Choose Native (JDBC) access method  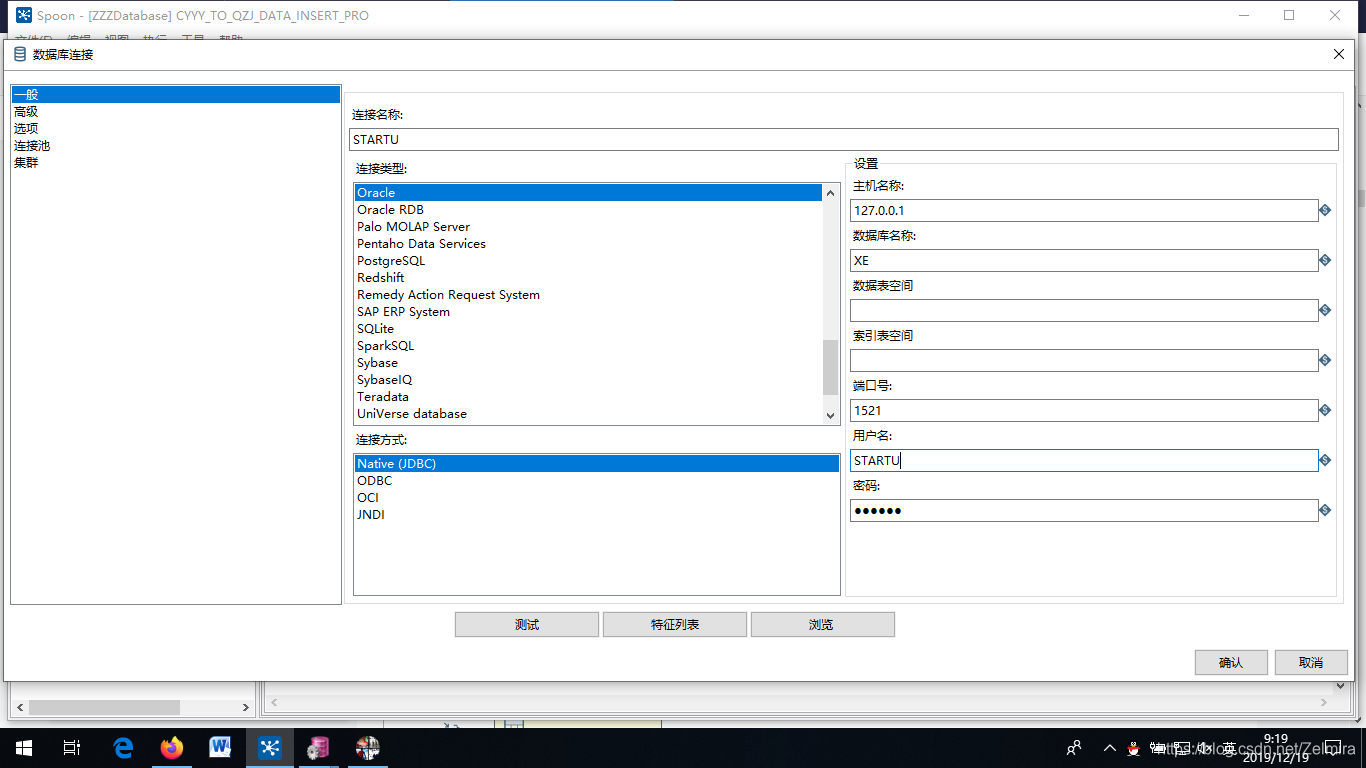point(597,464)
